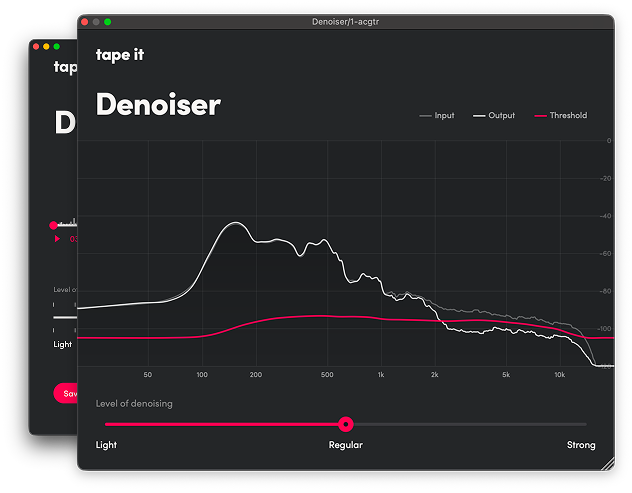Click the denoising level slider knob
The width and height of the screenshot is (632, 493).
[x=345, y=424]
